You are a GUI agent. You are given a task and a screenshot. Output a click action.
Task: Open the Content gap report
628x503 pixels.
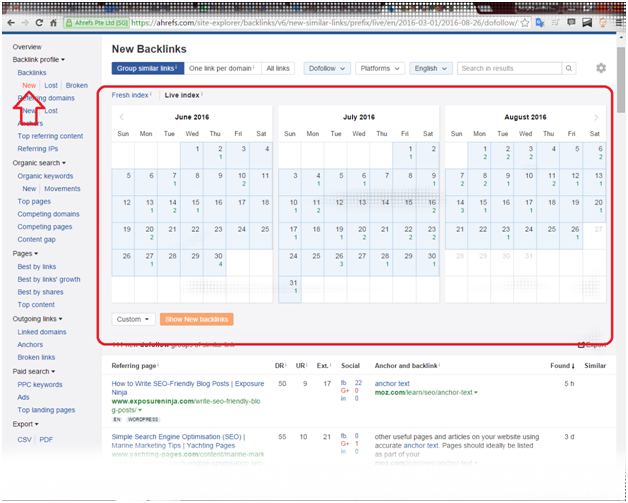click(x=36, y=239)
